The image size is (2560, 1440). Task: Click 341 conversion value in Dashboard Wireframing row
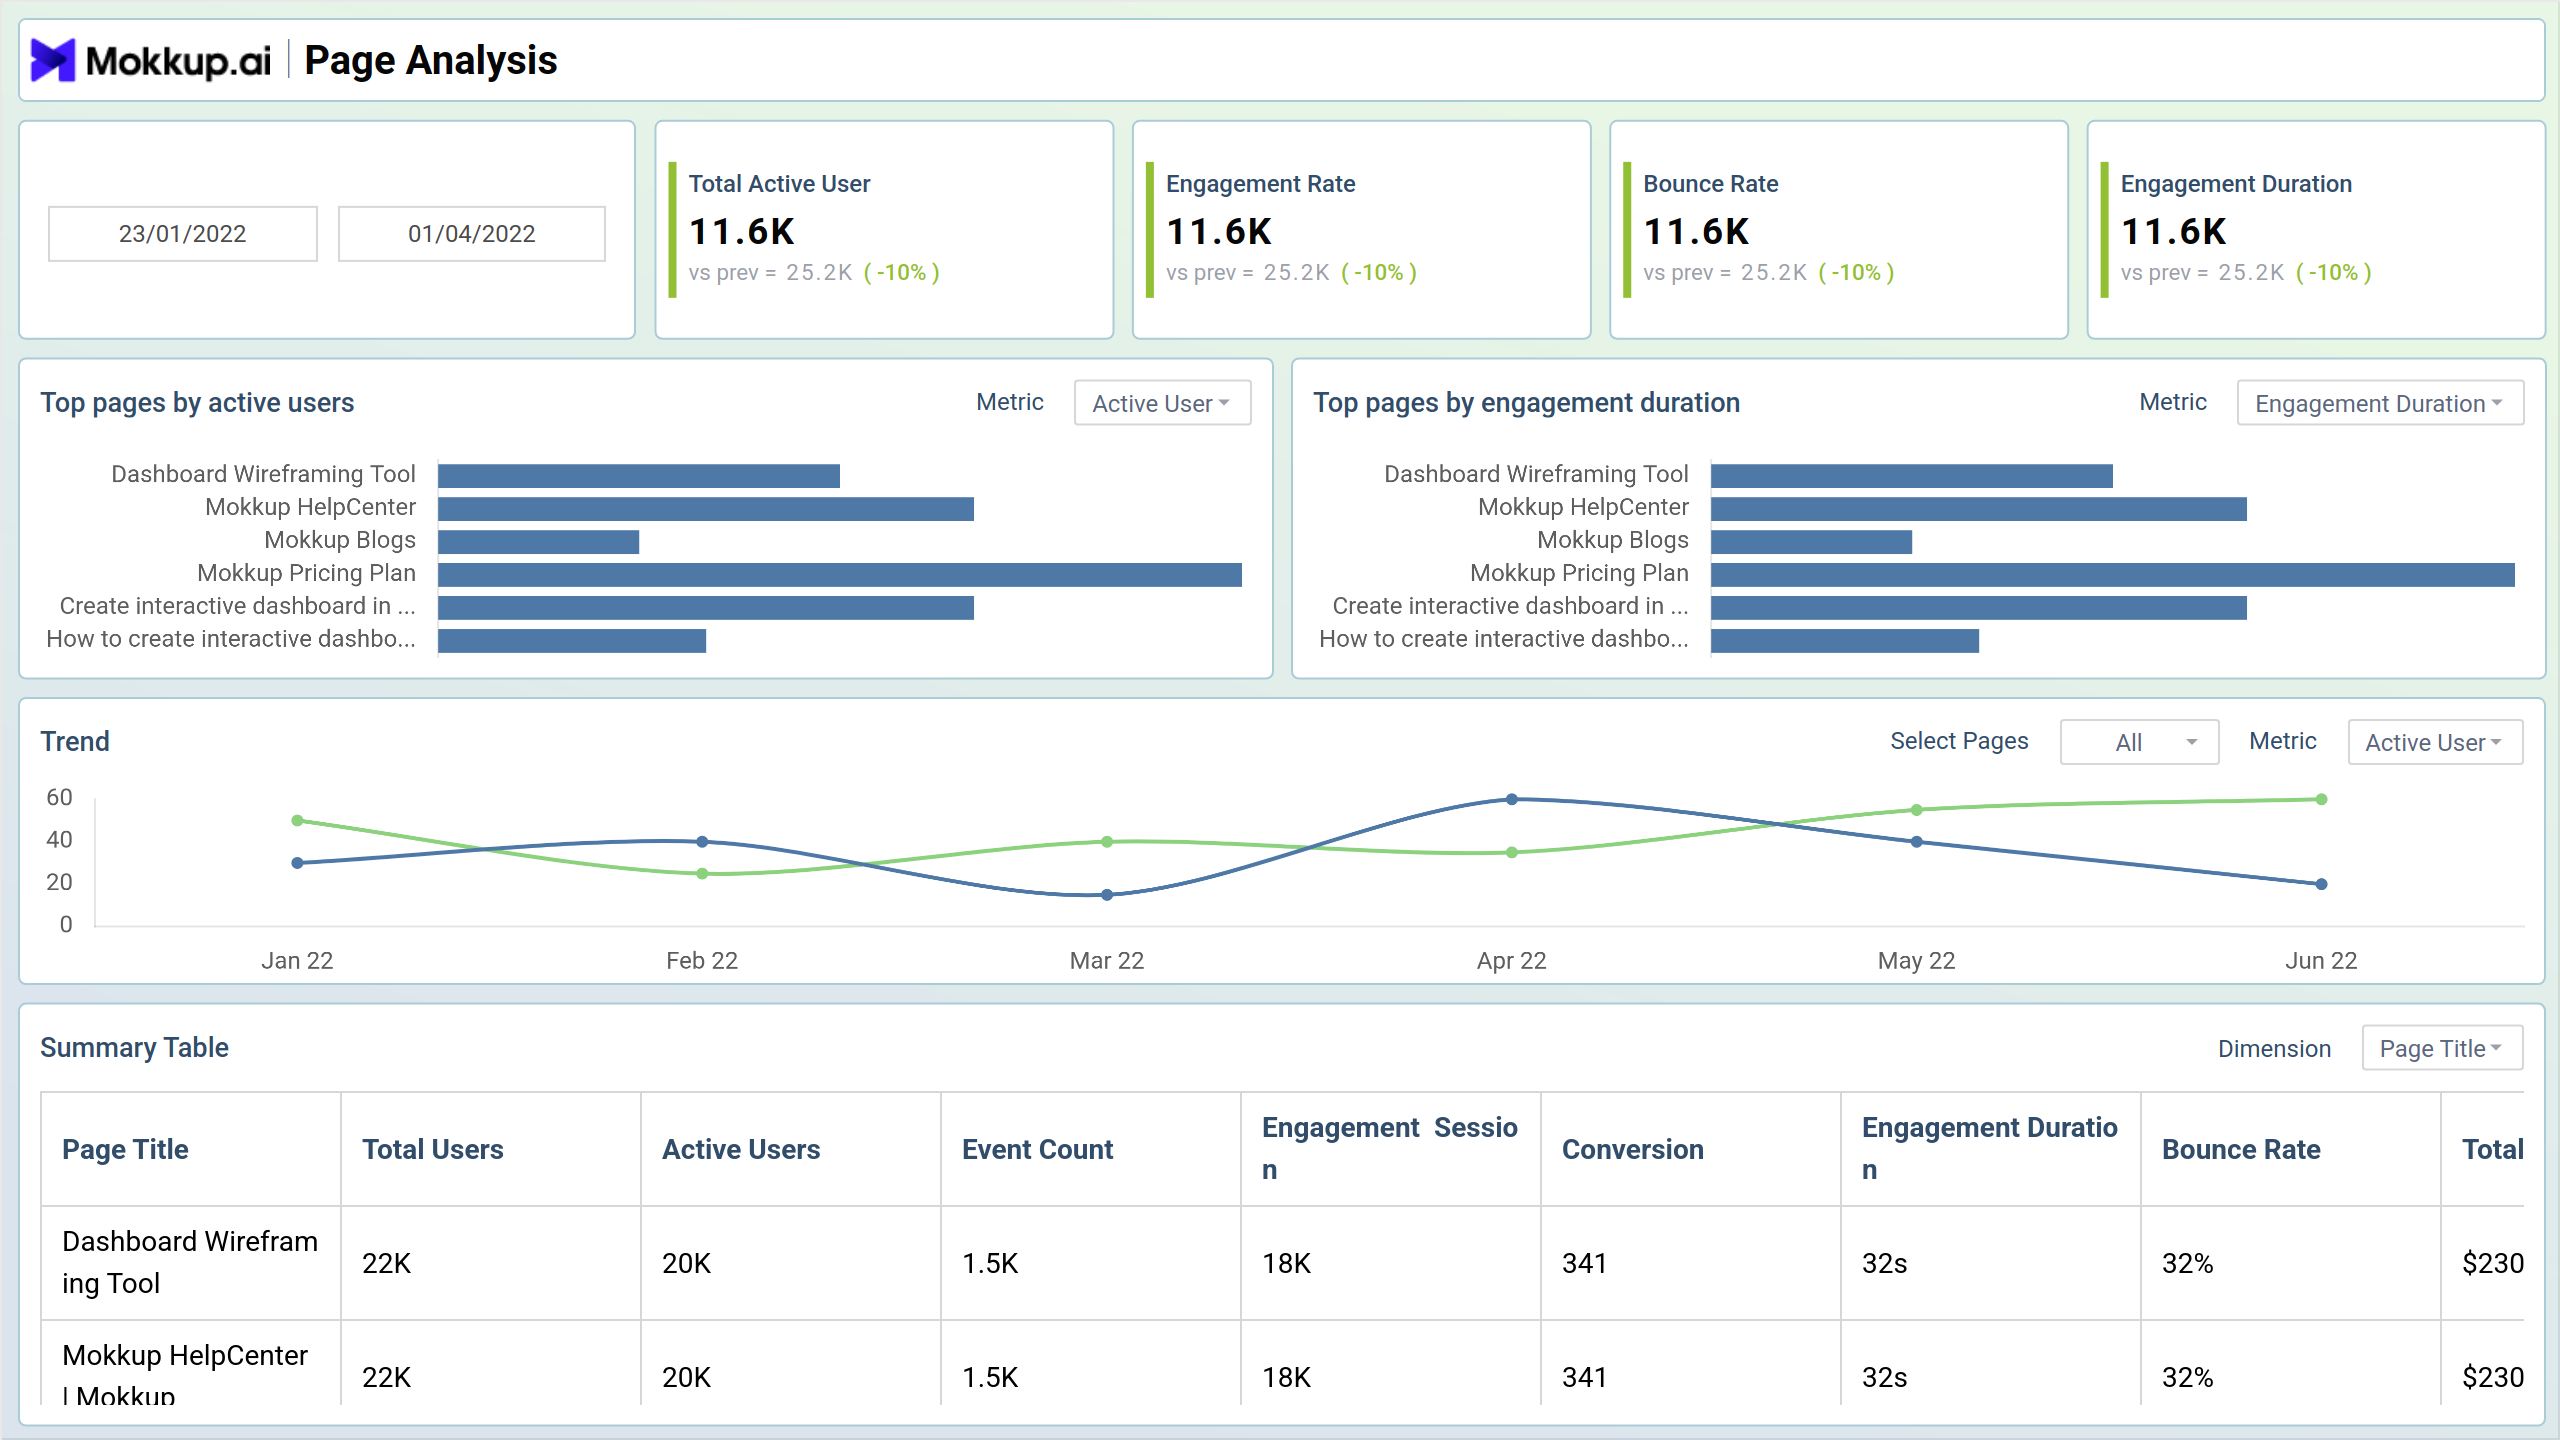coord(1584,1263)
